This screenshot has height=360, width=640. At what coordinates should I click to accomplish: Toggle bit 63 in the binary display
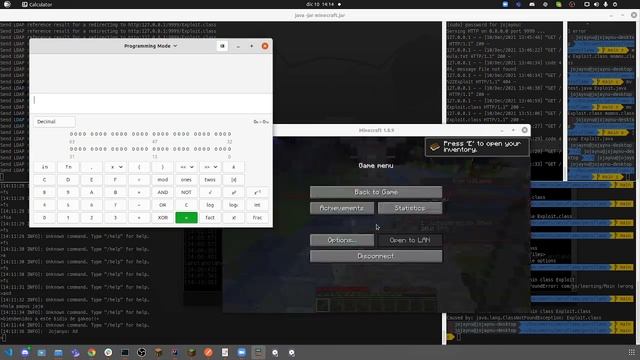click(x=72, y=134)
